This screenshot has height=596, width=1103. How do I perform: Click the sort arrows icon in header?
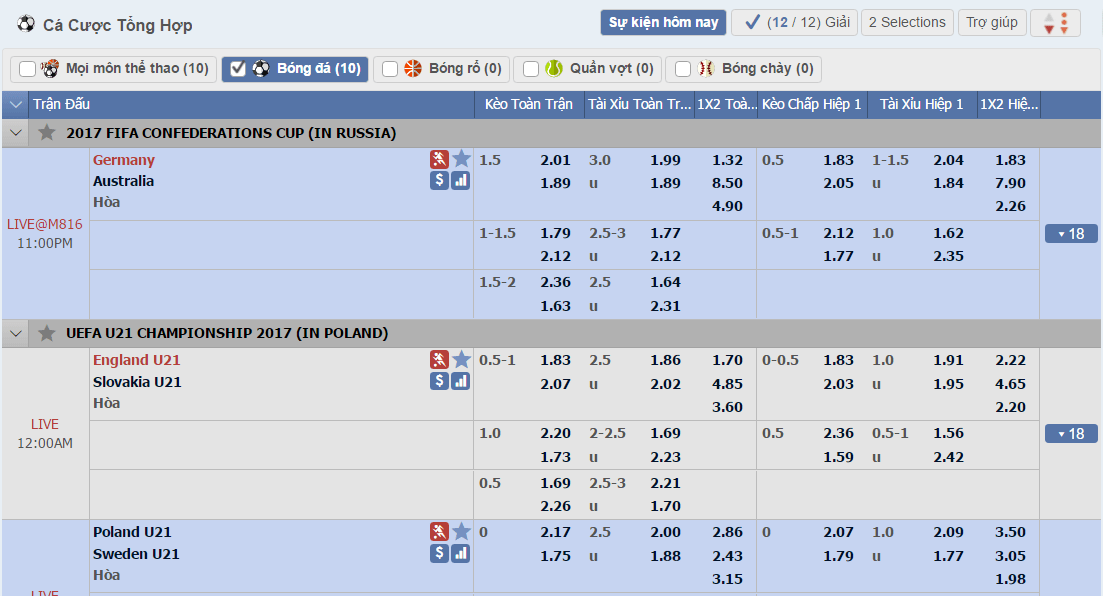pyautogui.click(x=1056, y=23)
